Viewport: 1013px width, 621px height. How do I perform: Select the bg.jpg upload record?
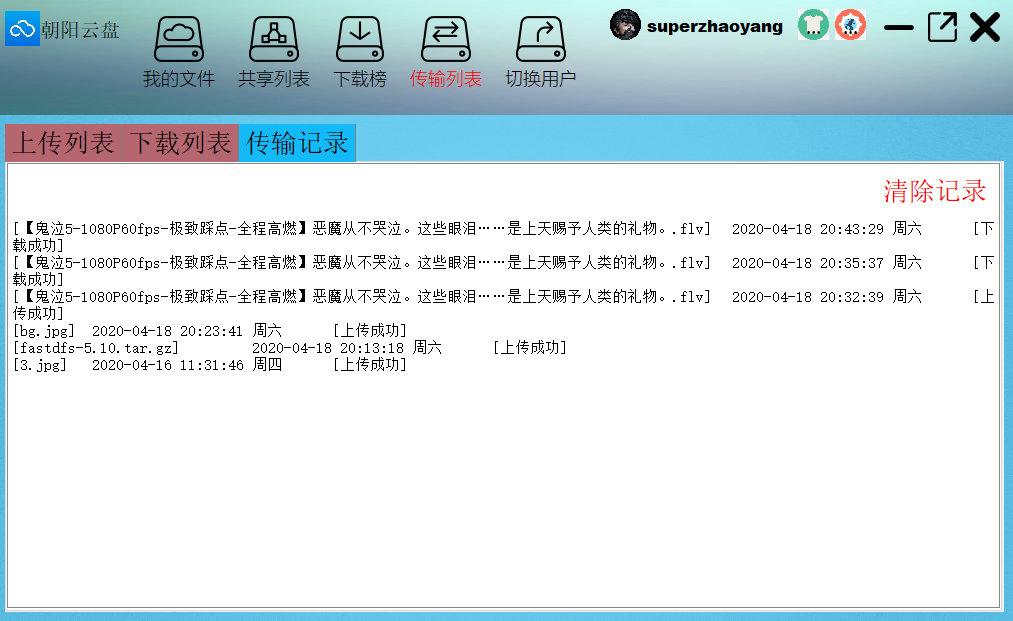(209, 331)
